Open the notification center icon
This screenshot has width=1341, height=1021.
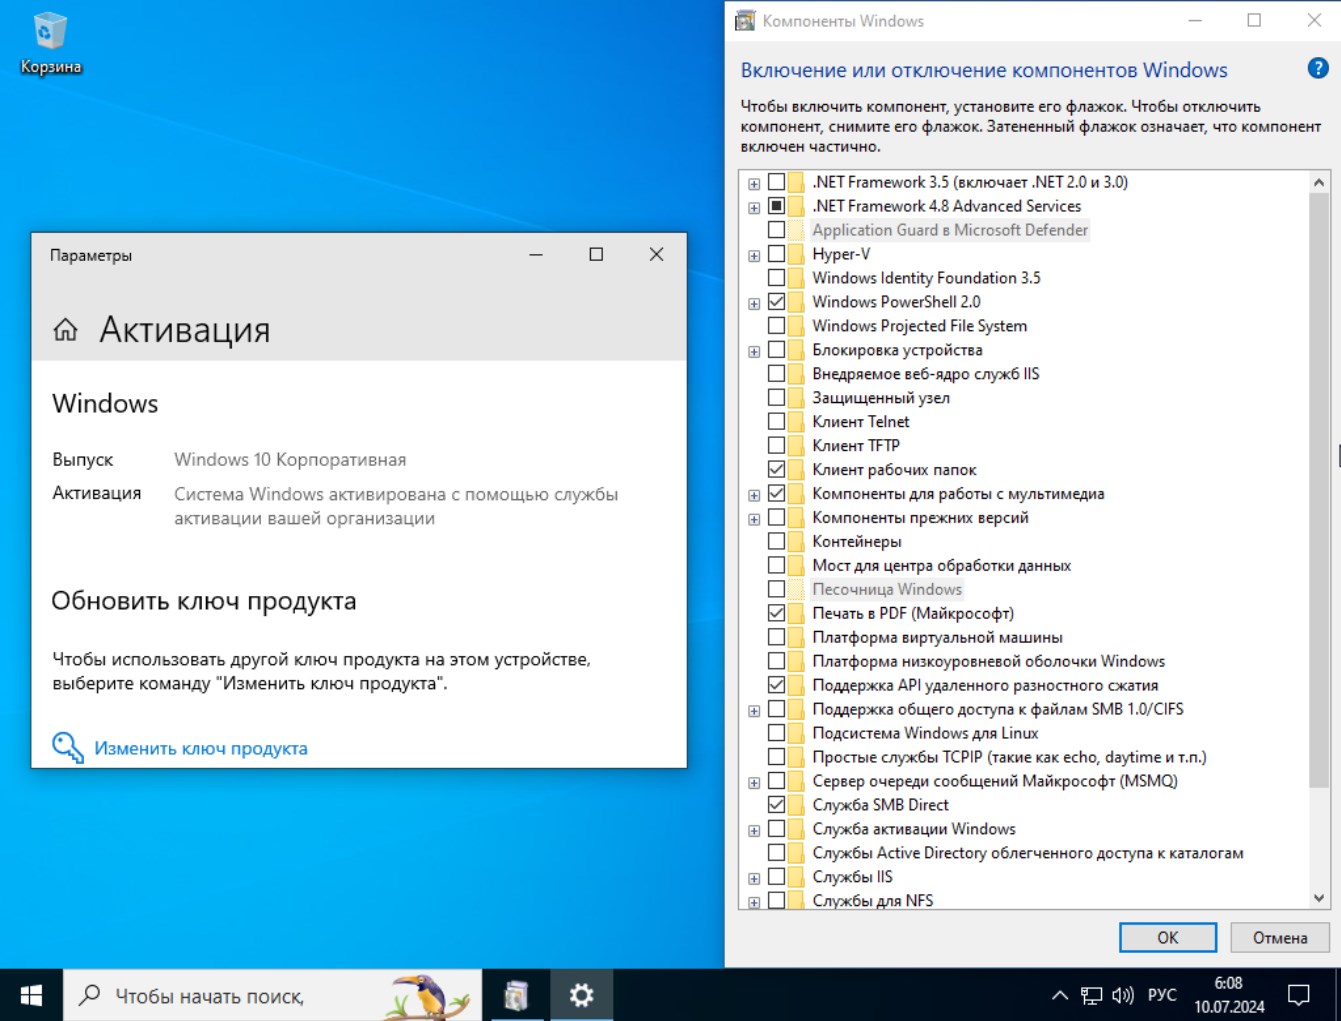pos(1299,995)
